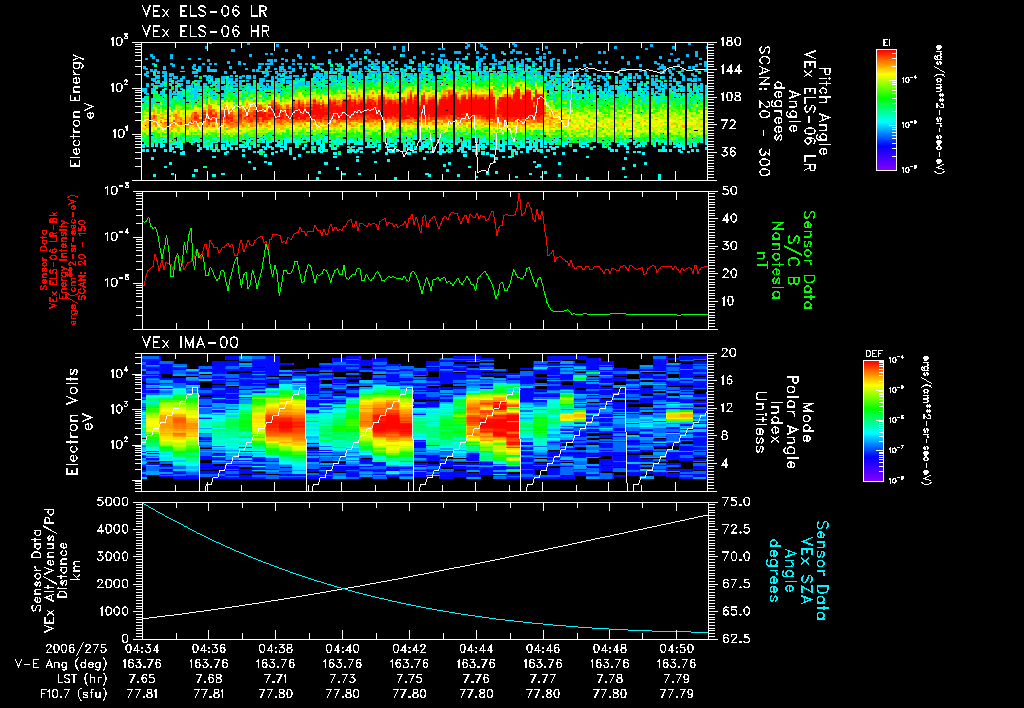
Task: Click the LST value '7.65'
Action: 142,679
